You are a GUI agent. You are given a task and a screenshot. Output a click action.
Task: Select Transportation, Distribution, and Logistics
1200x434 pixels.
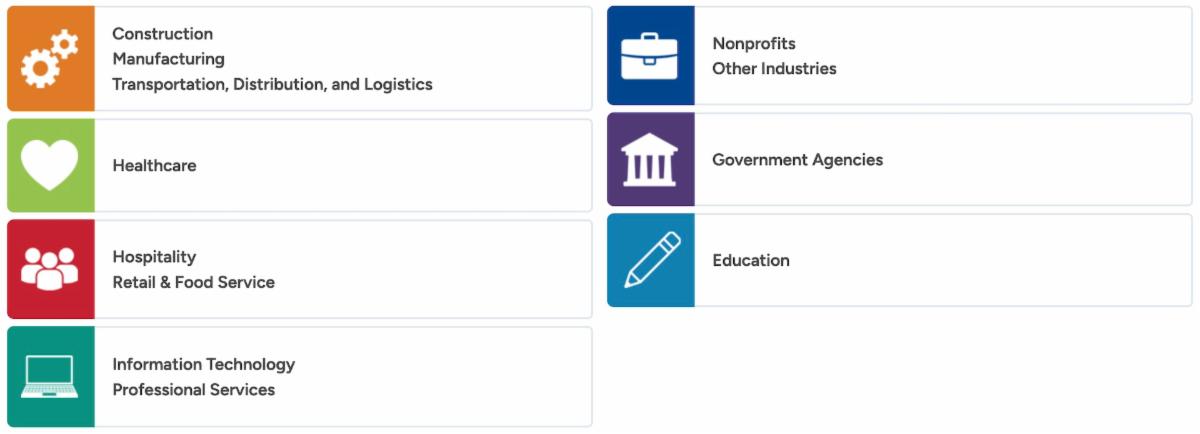tap(272, 84)
